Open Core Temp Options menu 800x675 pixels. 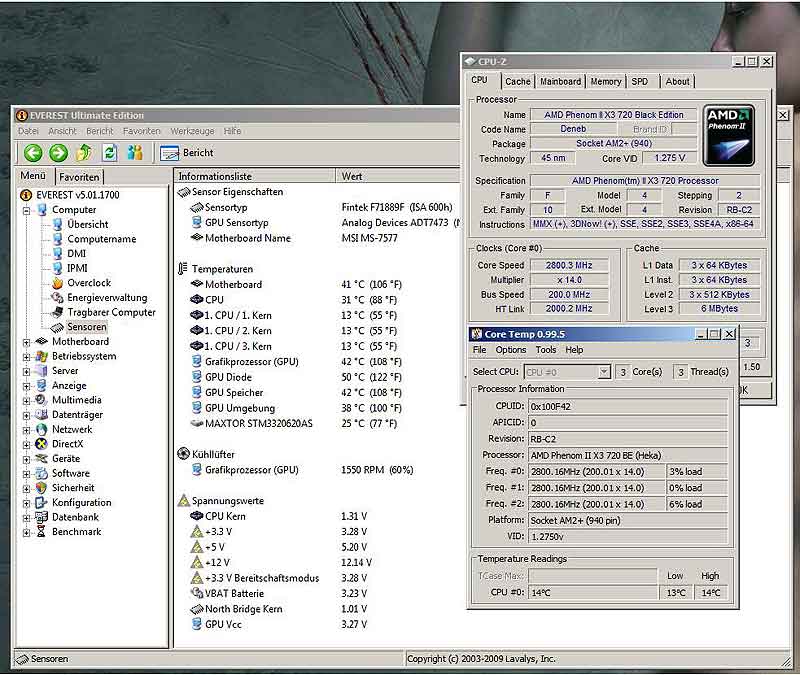click(511, 350)
